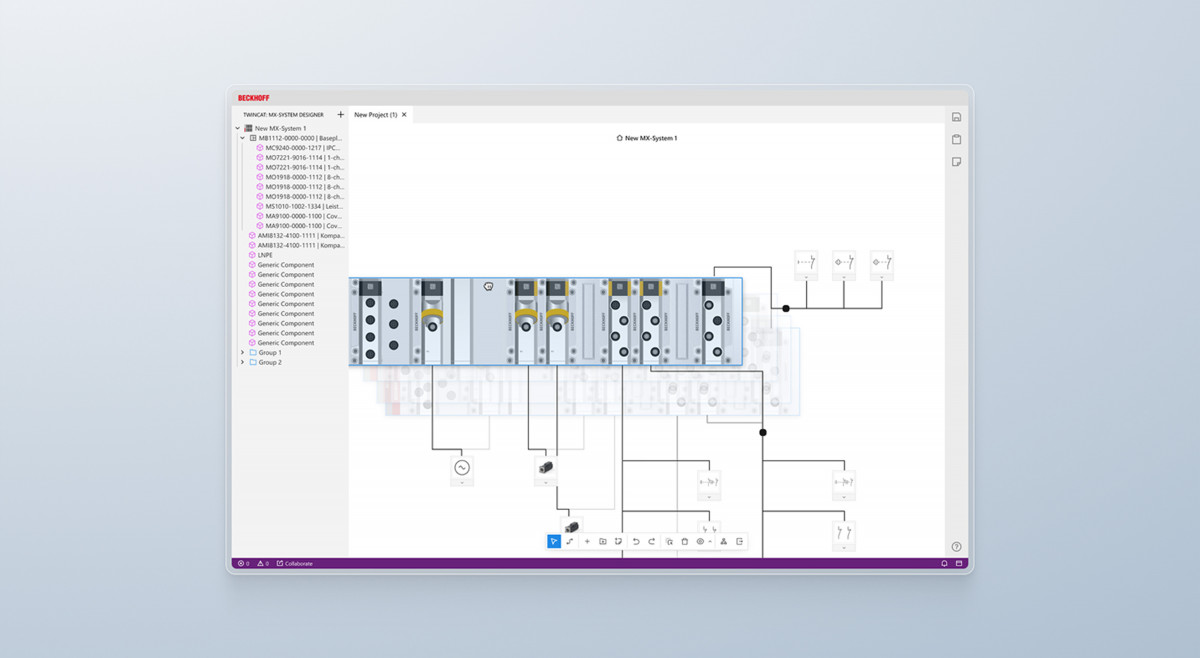Click the cube icon beside LNPE
The height and width of the screenshot is (658, 1200).
[252, 255]
